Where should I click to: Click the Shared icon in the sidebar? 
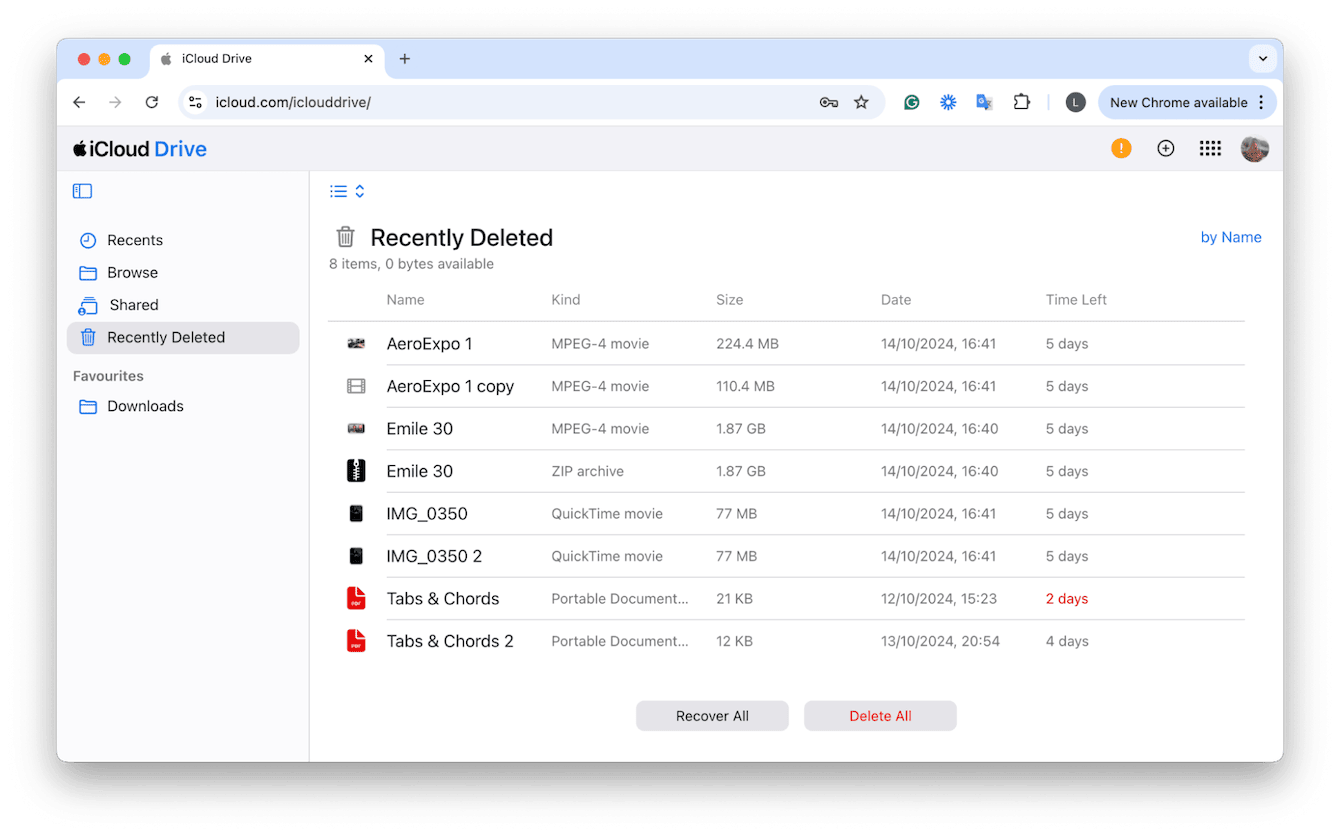pos(87,304)
